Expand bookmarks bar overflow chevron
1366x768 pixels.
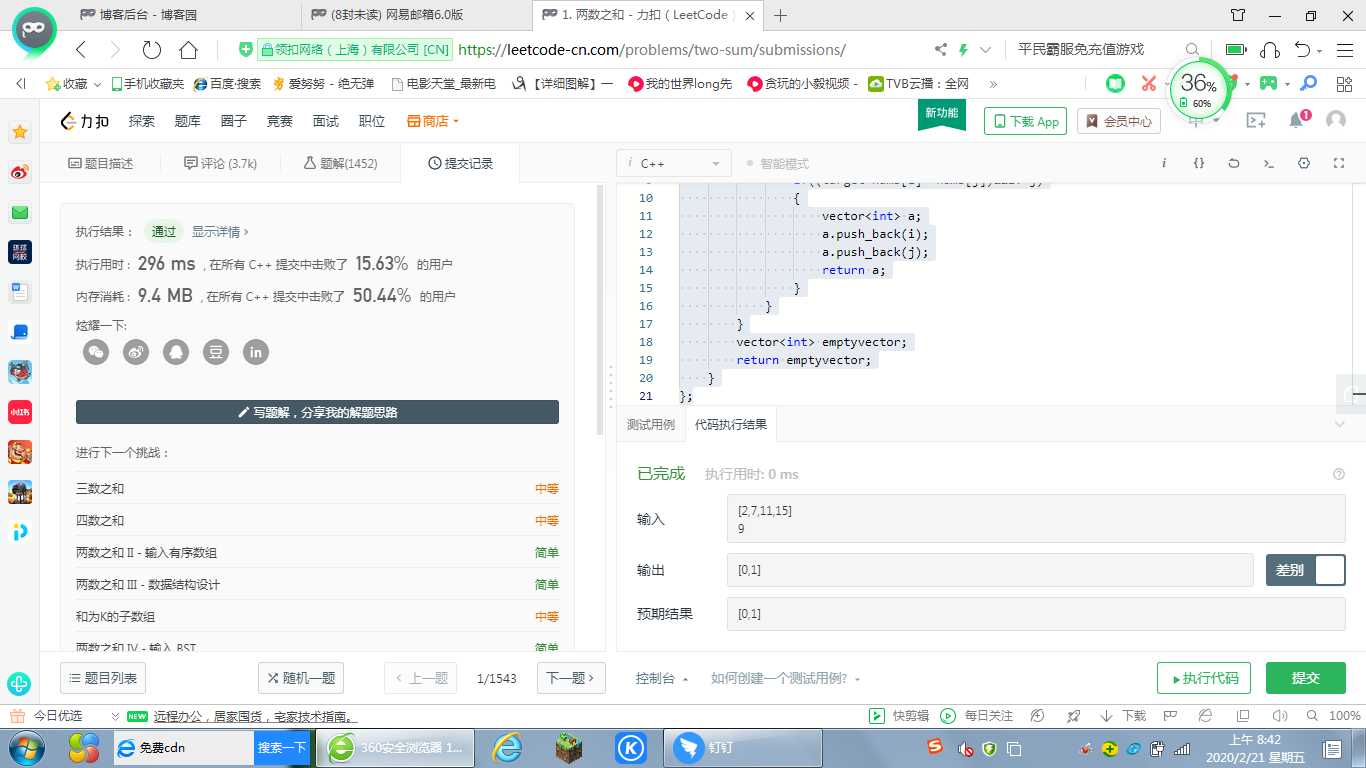(992, 84)
